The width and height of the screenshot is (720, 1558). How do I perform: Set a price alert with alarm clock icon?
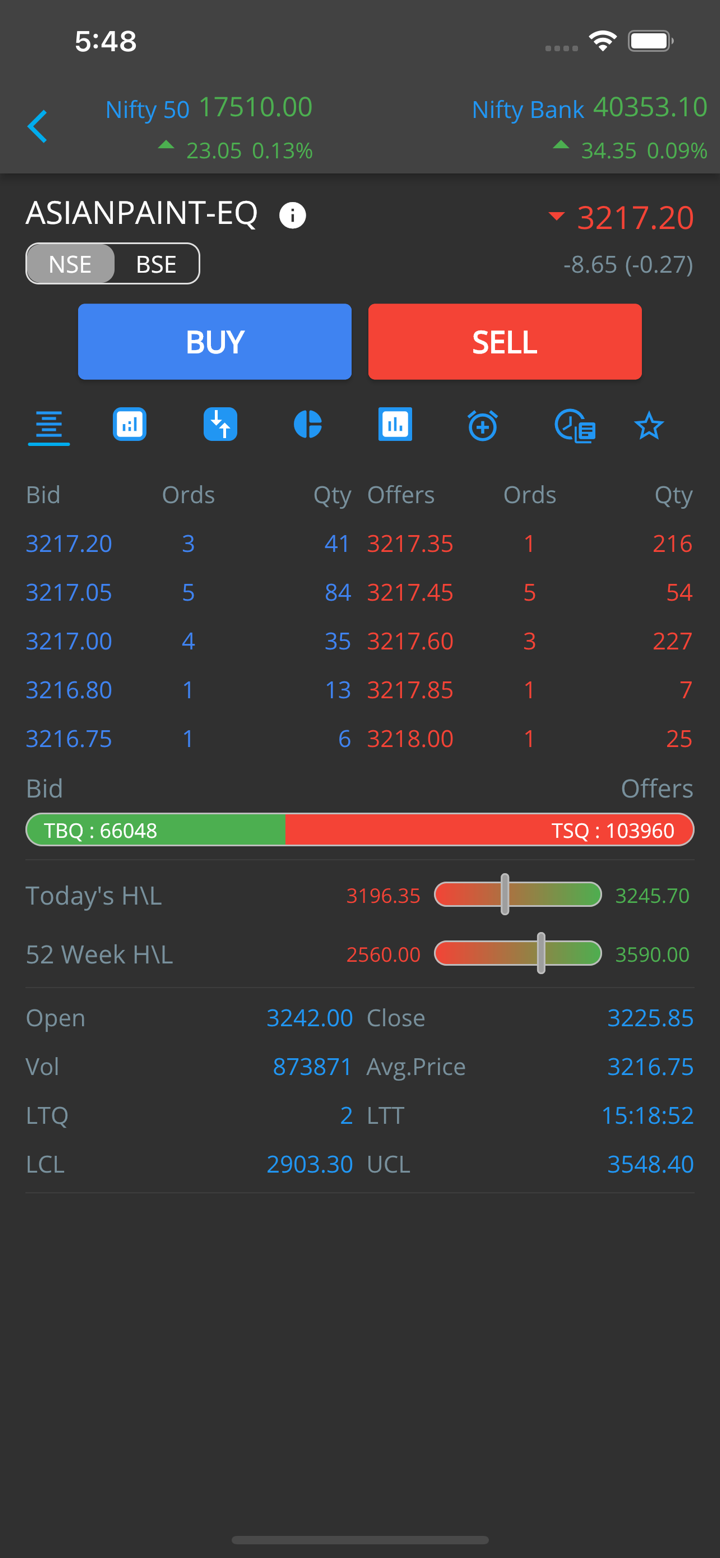[482, 426]
